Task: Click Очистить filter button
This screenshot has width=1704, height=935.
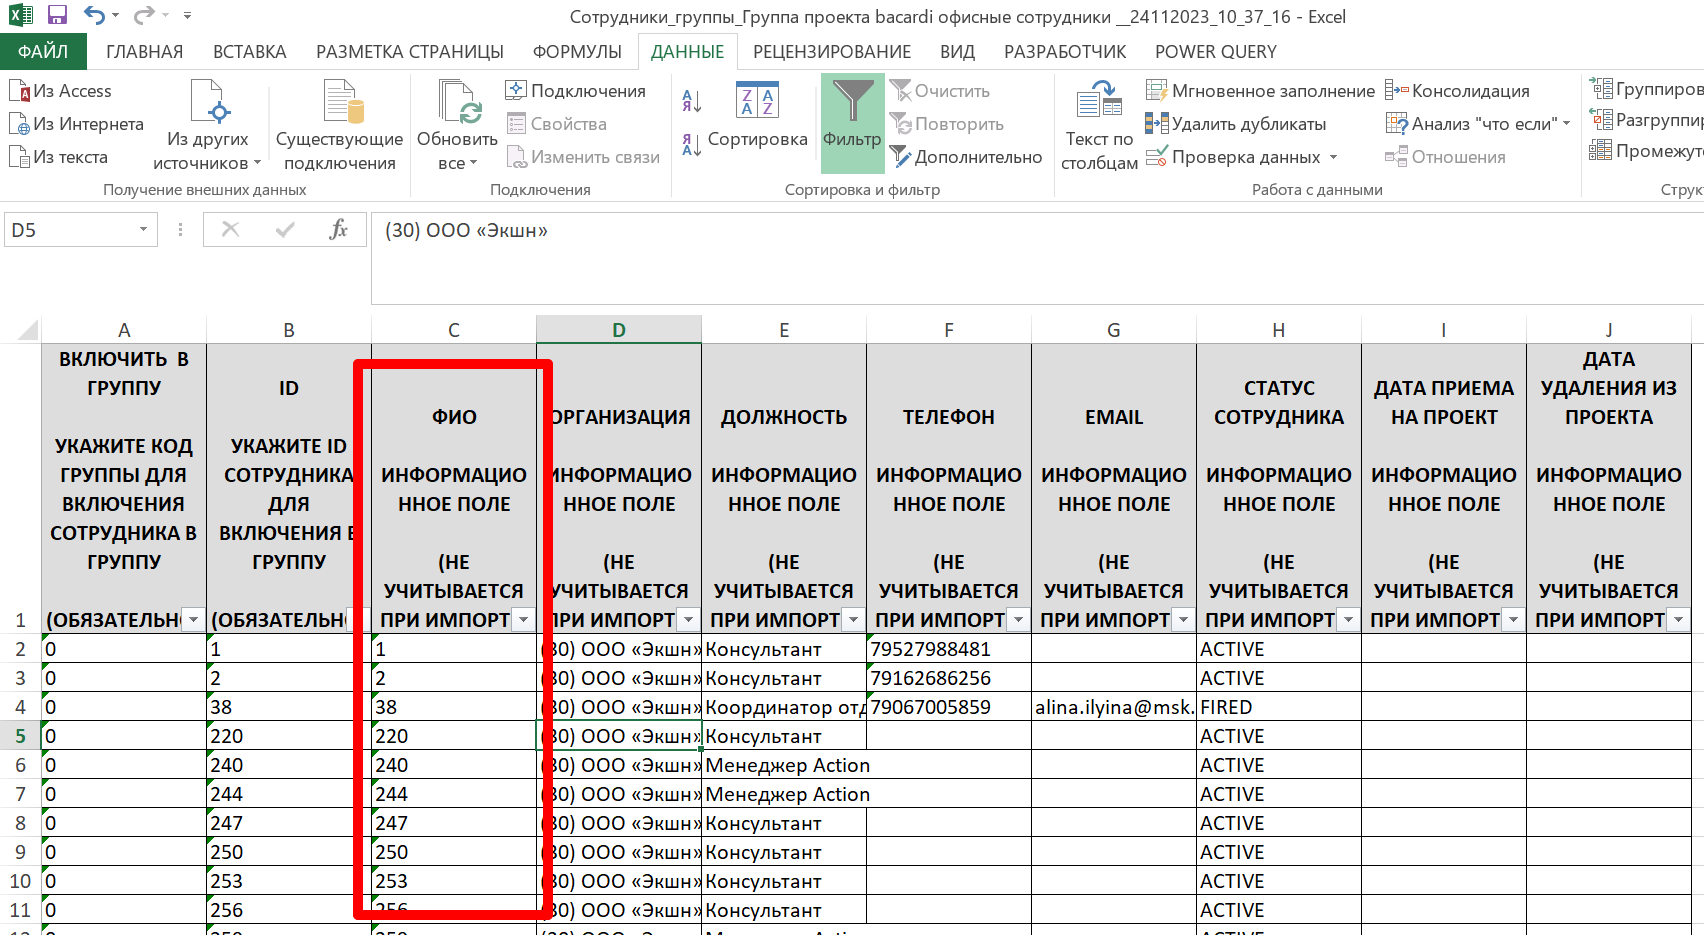Action: coord(941,91)
